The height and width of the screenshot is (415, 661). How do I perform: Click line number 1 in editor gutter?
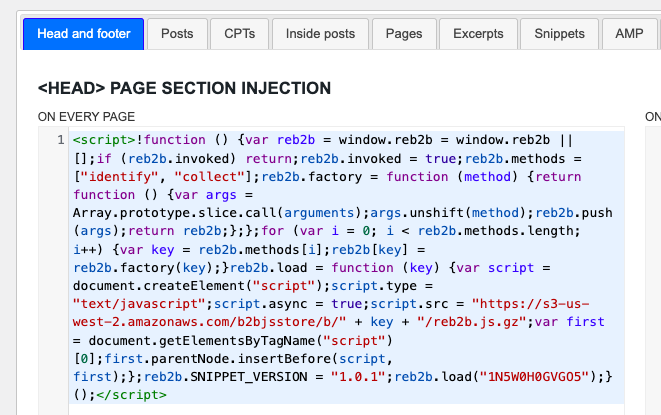pyautogui.click(x=61, y=140)
